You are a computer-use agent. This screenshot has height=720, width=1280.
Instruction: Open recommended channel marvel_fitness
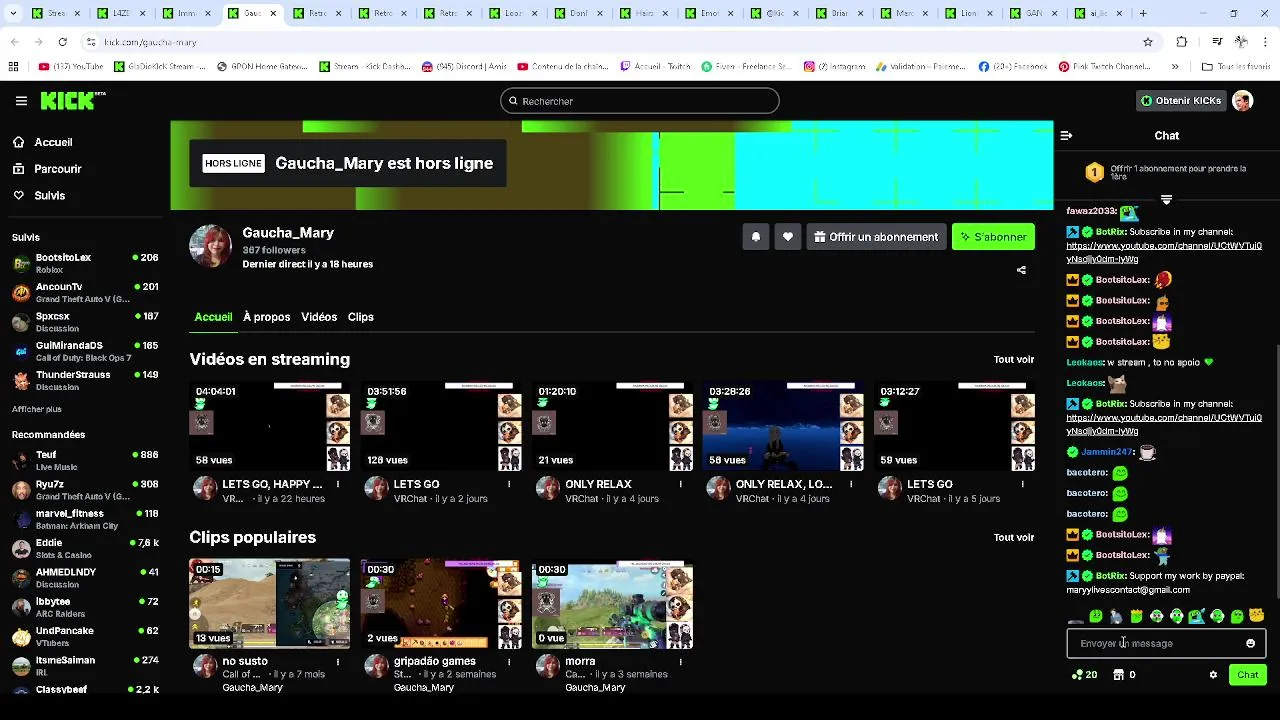coord(85,519)
